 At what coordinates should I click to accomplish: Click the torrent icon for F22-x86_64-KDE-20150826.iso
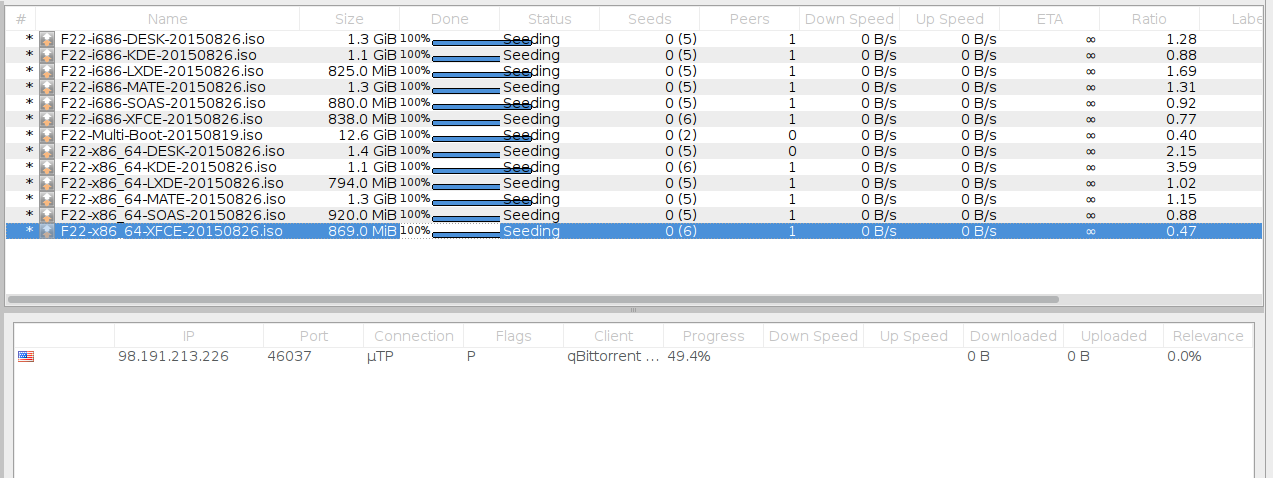47,167
